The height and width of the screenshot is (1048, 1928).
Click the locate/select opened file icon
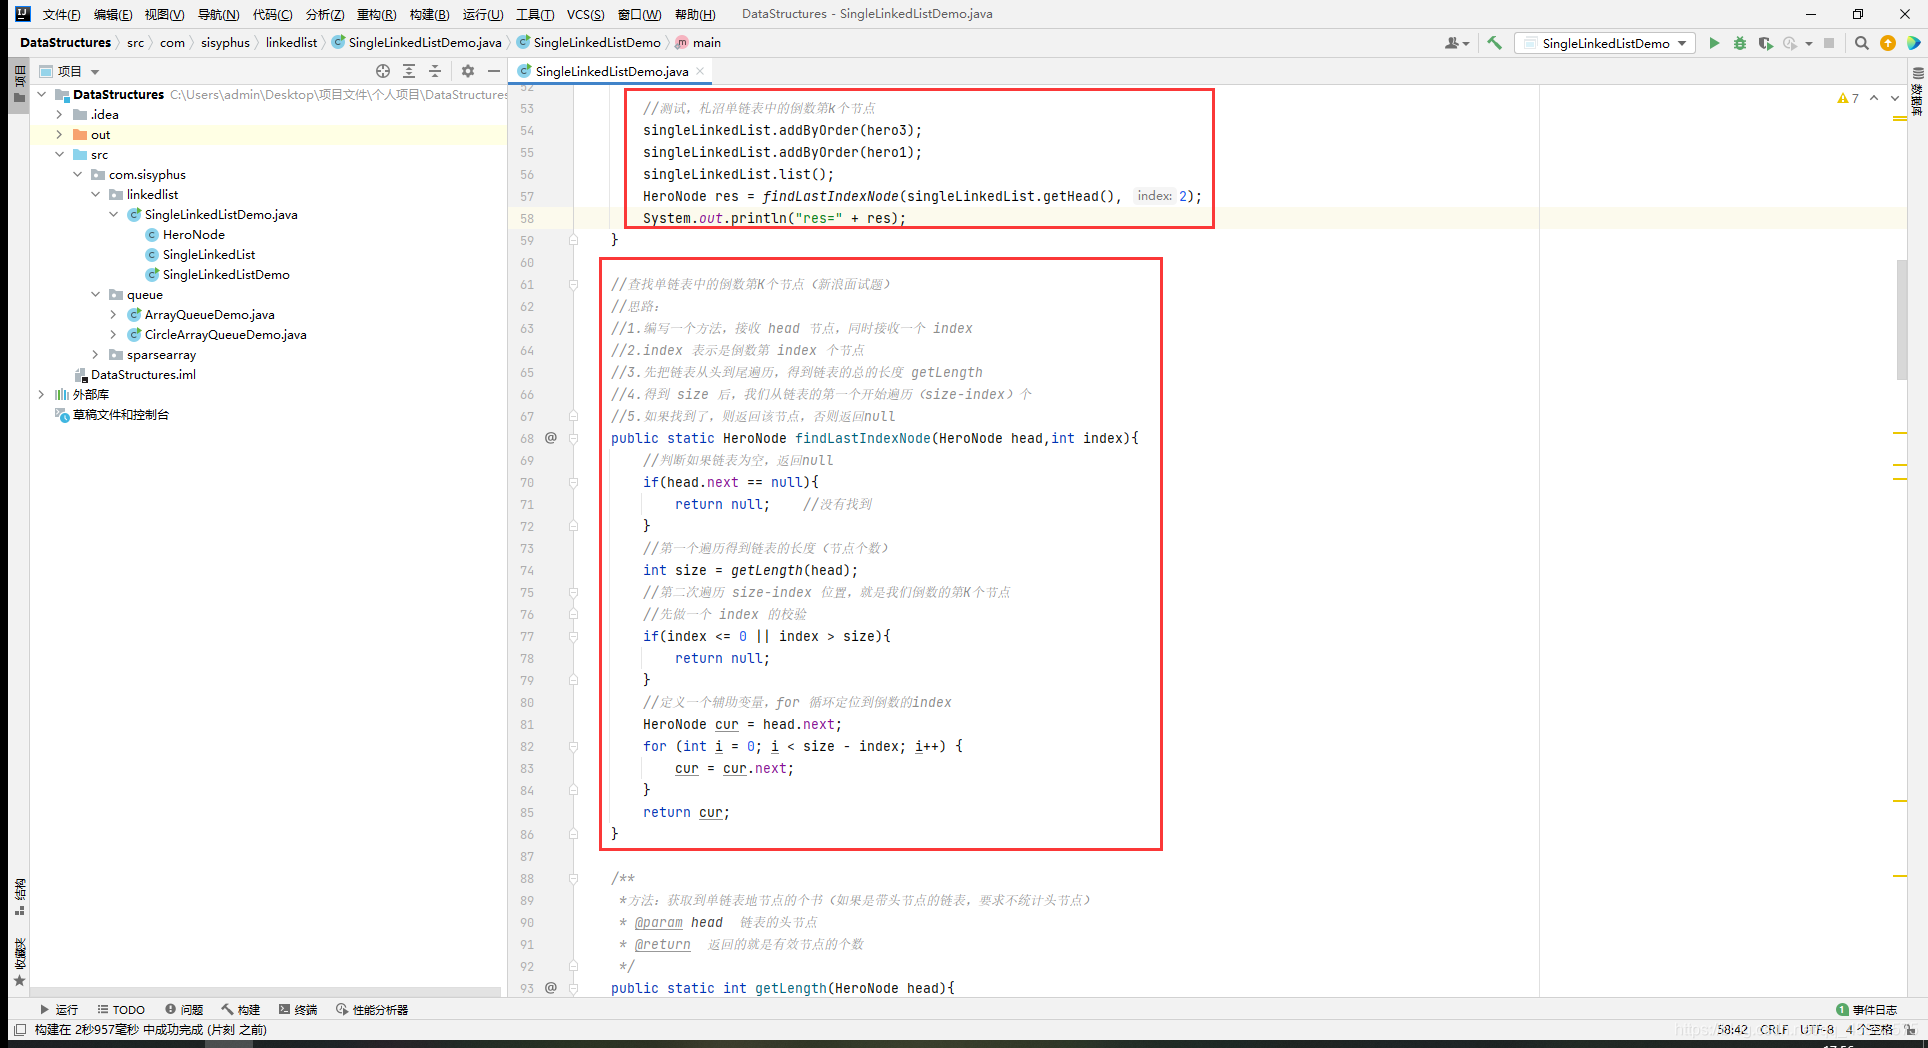[383, 71]
